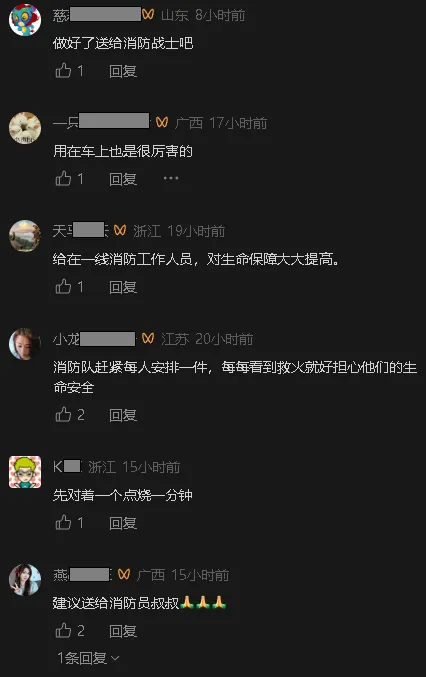Viewport: 426px width, 677px height.
Task: Reply to 建议送给消防员叔叔 comment
Action: 123,631
